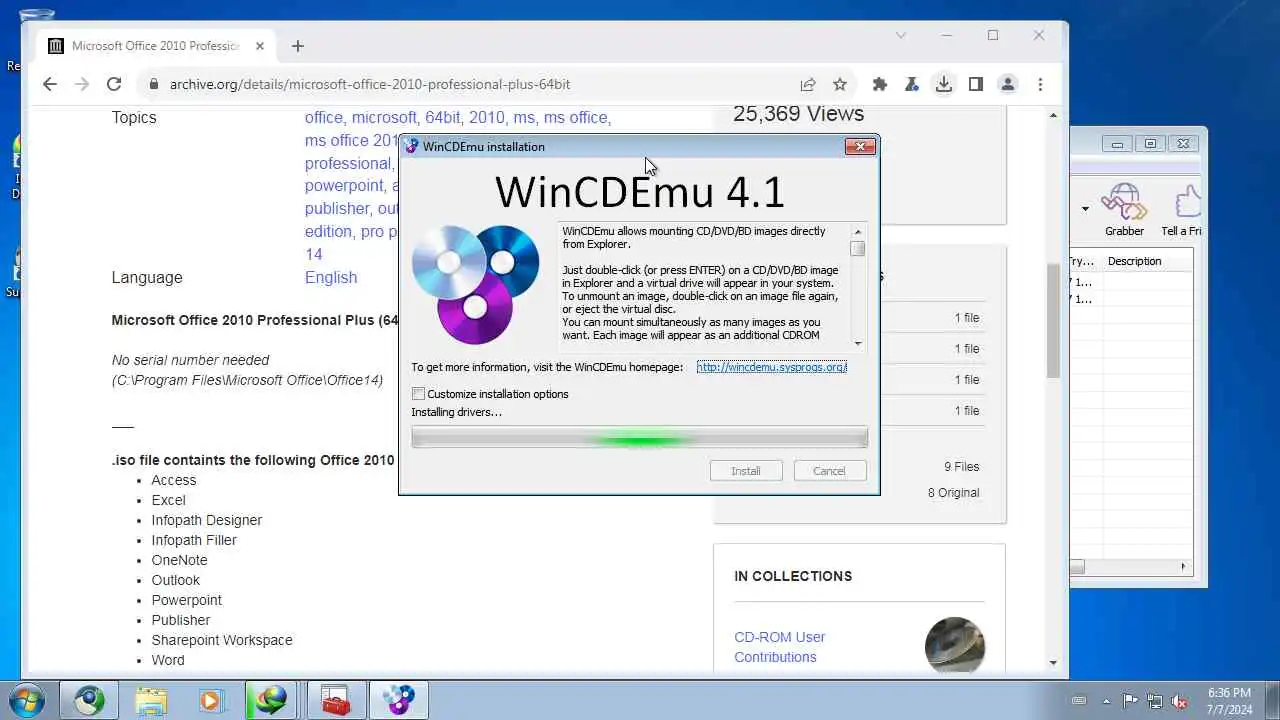
Task: Click scroll-up arrow in WinCDEmu description box
Action: coord(858,232)
